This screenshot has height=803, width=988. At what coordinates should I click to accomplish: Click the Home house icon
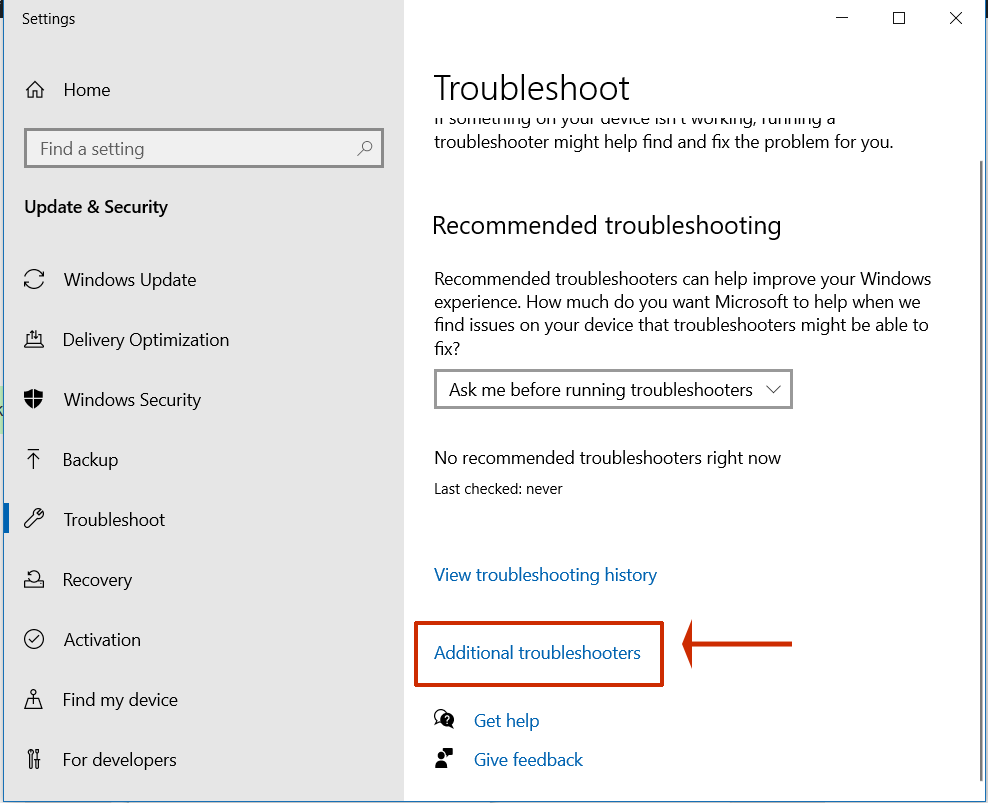pyautogui.click(x=35, y=89)
